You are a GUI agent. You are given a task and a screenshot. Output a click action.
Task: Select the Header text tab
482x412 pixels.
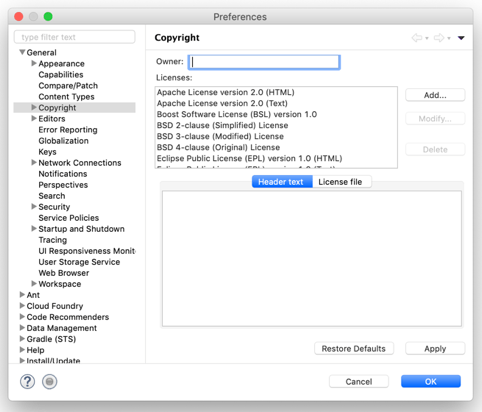click(x=282, y=182)
